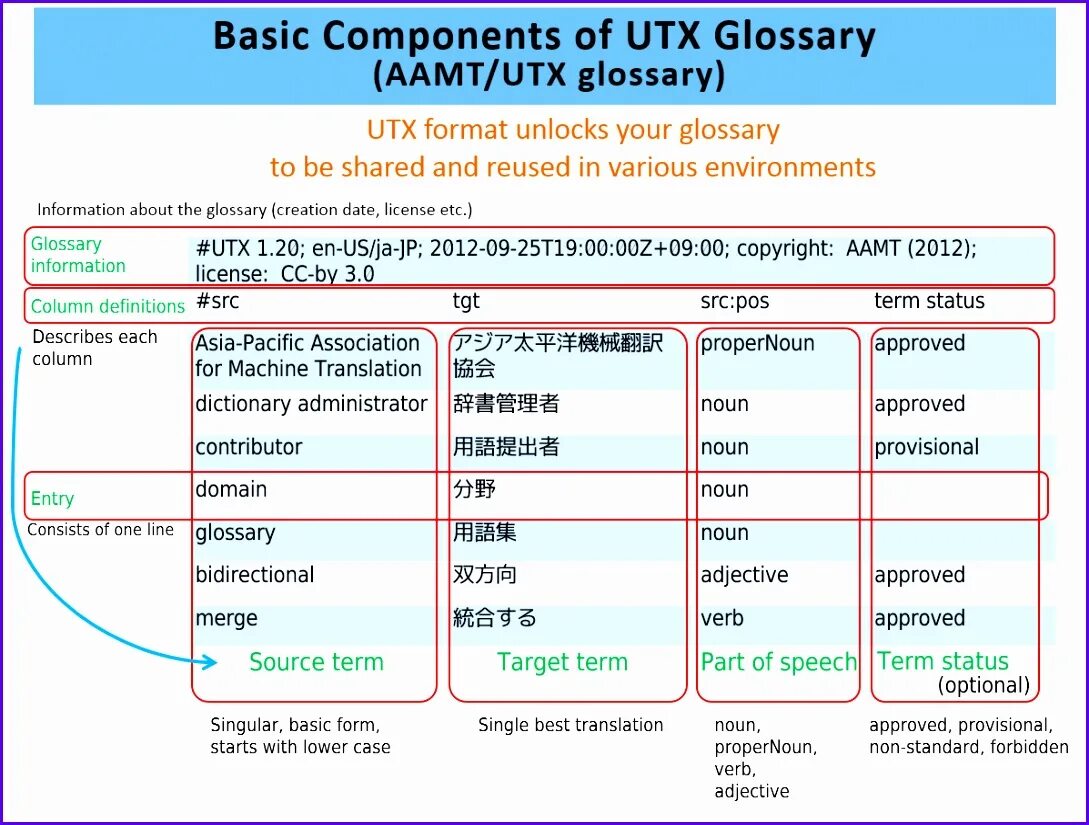Select the 'Glossary information' label

[x=78, y=255]
